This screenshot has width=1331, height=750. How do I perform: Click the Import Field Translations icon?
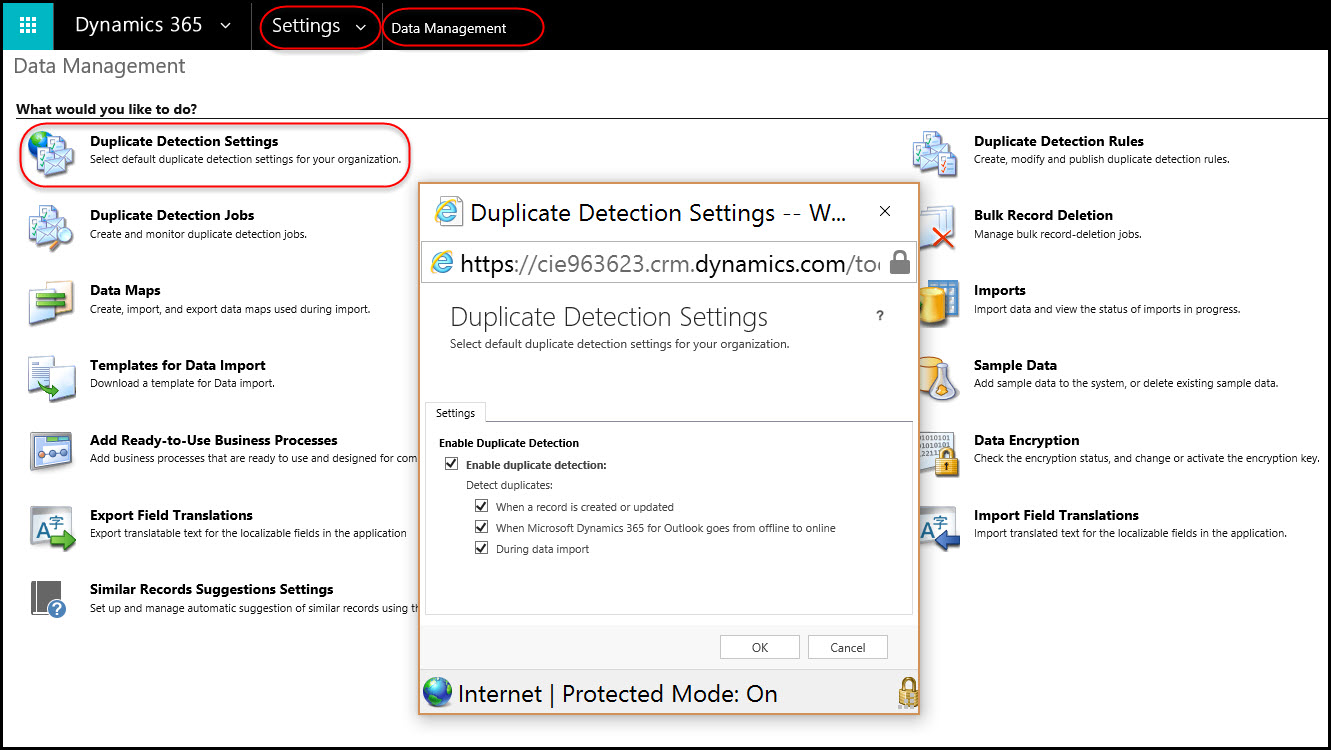point(938,527)
